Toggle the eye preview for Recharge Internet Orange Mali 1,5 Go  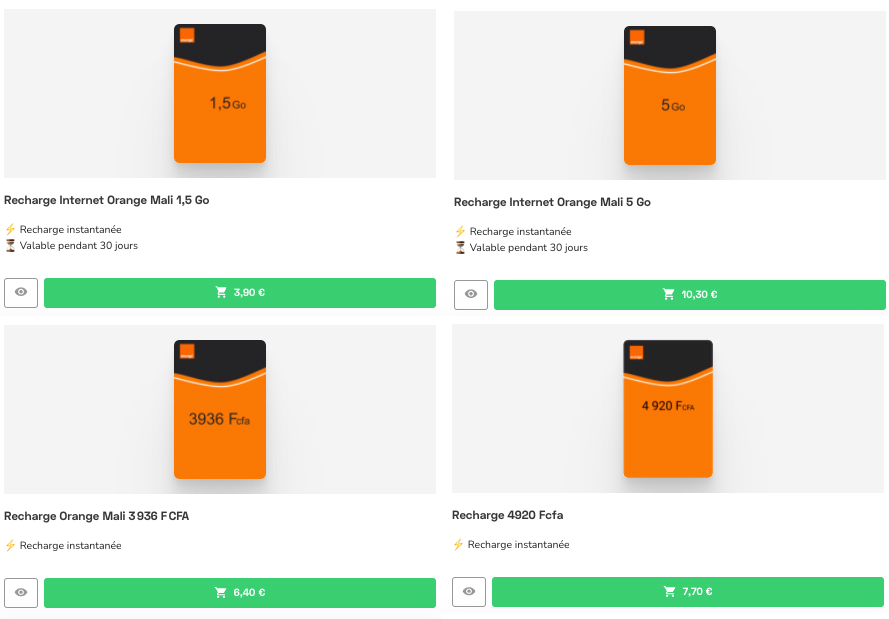tap(21, 292)
